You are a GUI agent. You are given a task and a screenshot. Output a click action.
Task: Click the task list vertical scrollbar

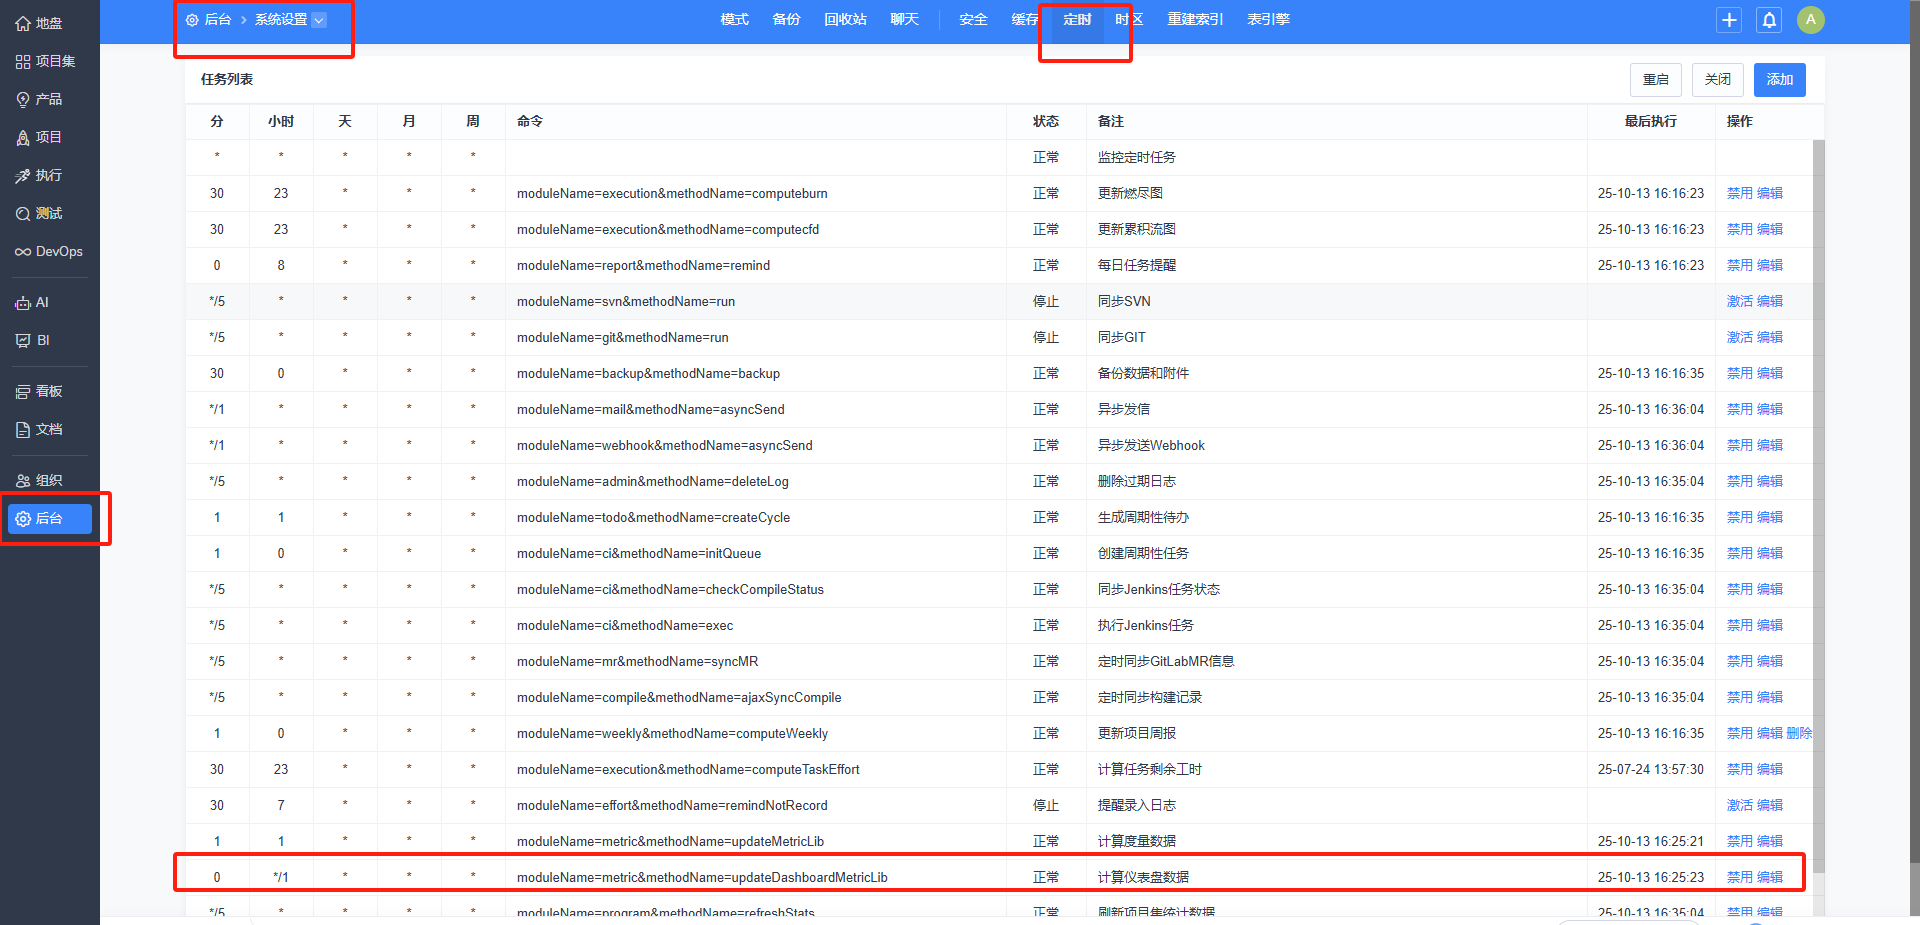pos(1818,500)
